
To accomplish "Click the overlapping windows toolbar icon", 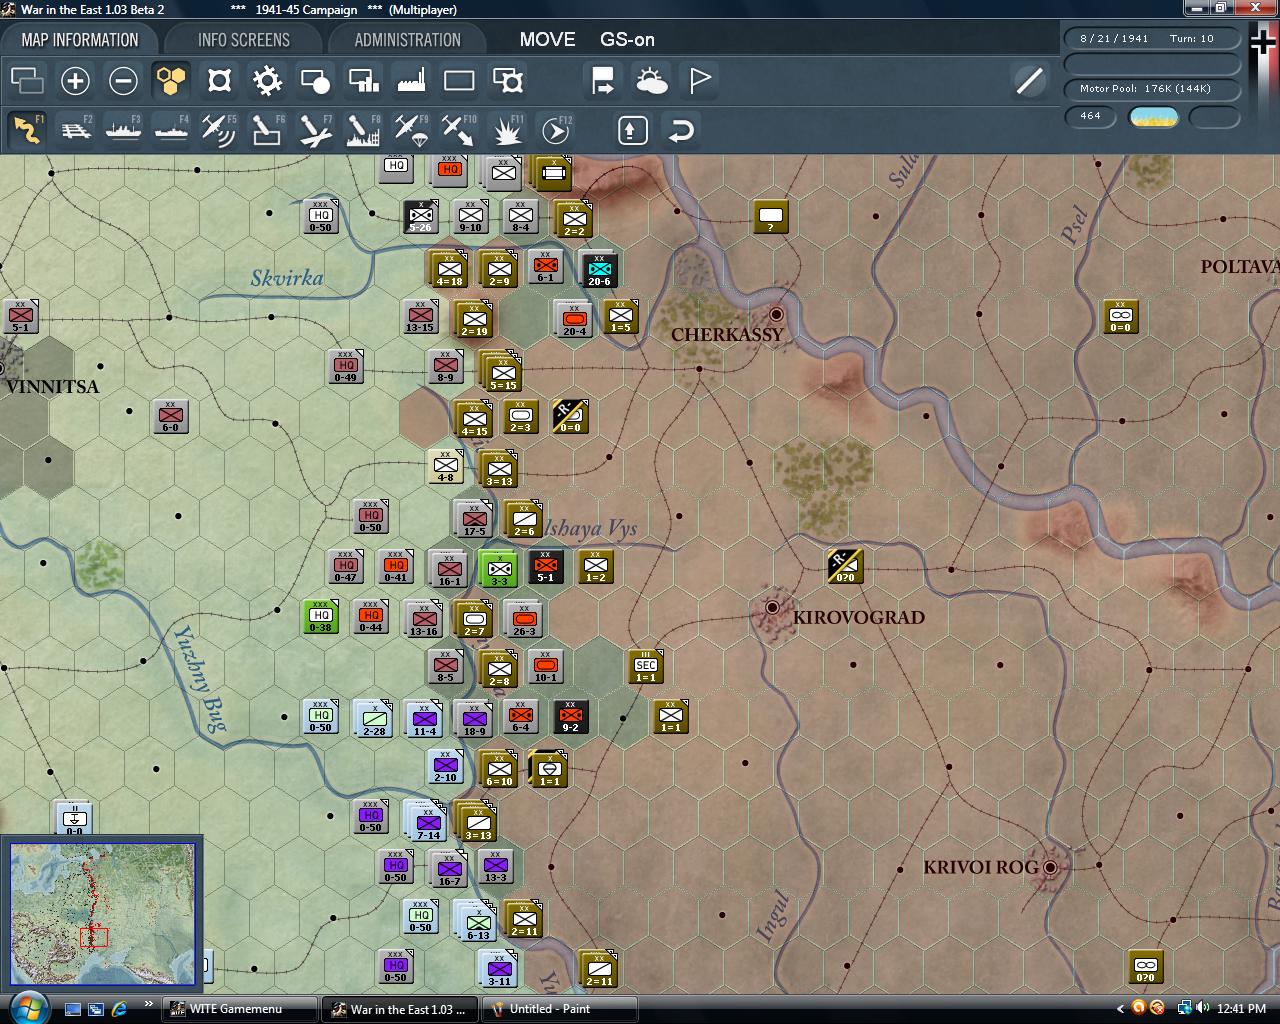I will tap(27, 80).
